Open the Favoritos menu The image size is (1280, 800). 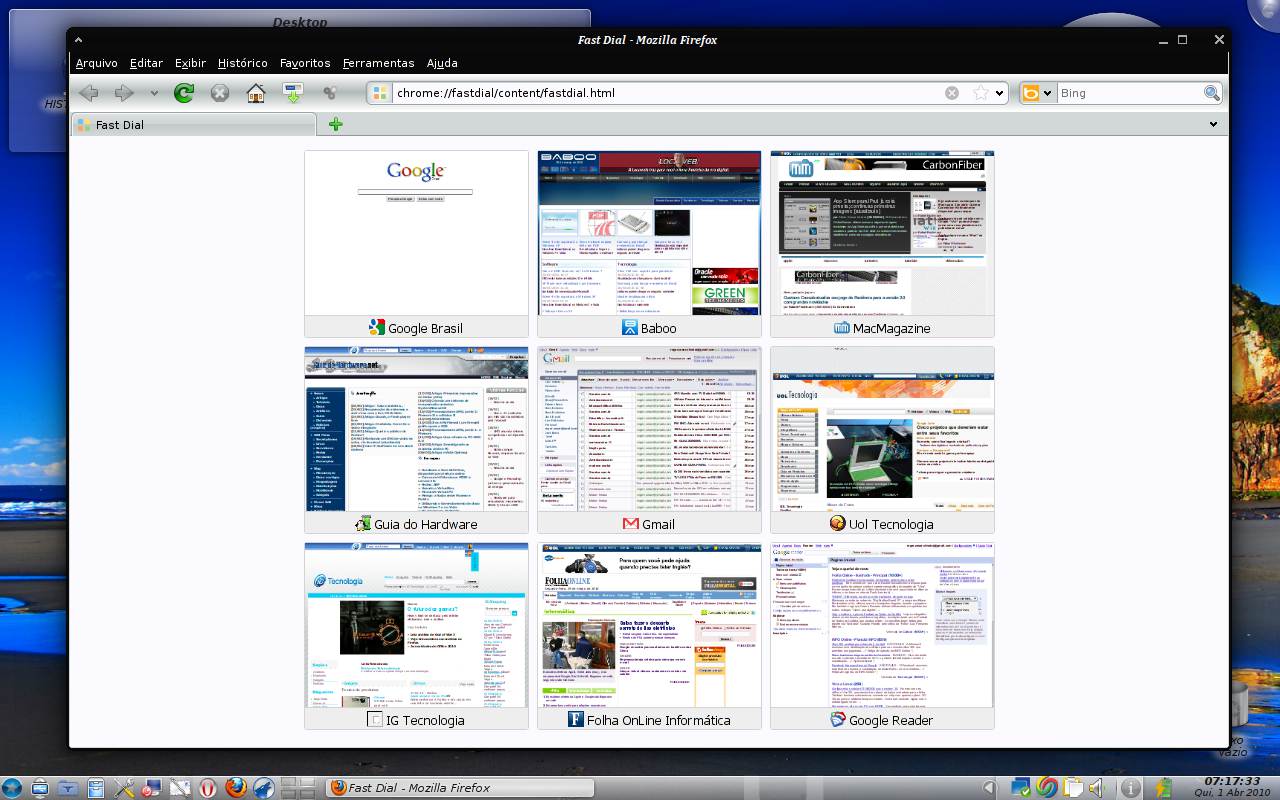305,63
